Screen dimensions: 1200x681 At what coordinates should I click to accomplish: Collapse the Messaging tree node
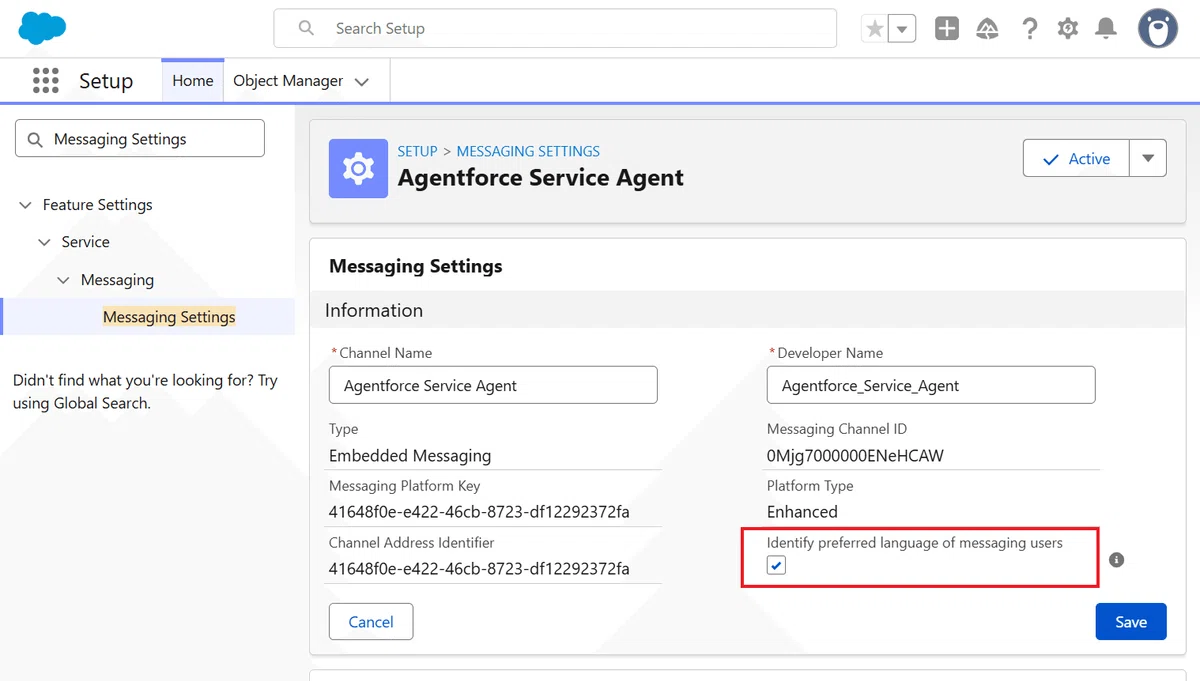pos(63,280)
